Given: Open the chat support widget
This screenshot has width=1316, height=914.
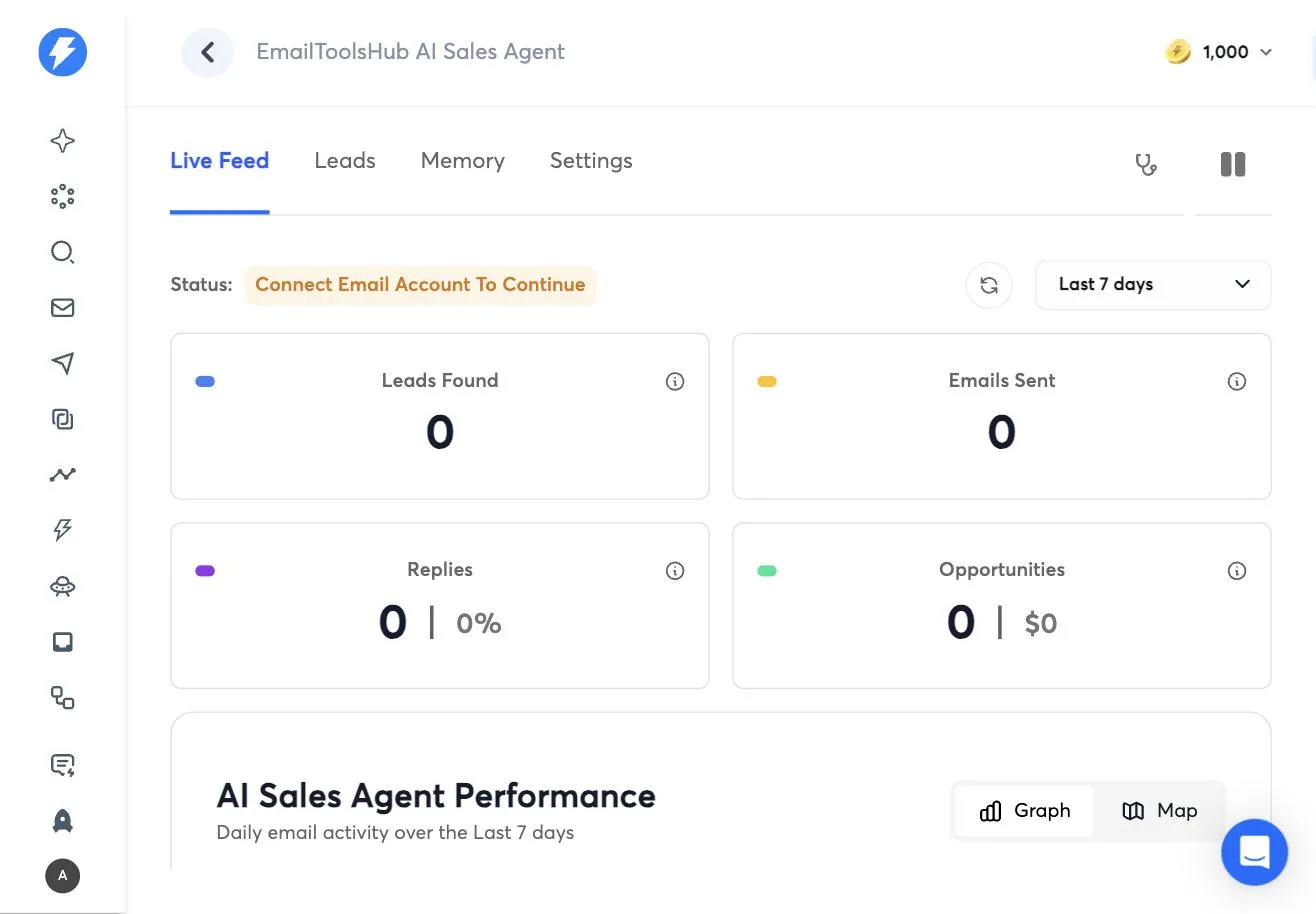Looking at the screenshot, I should [1254, 852].
